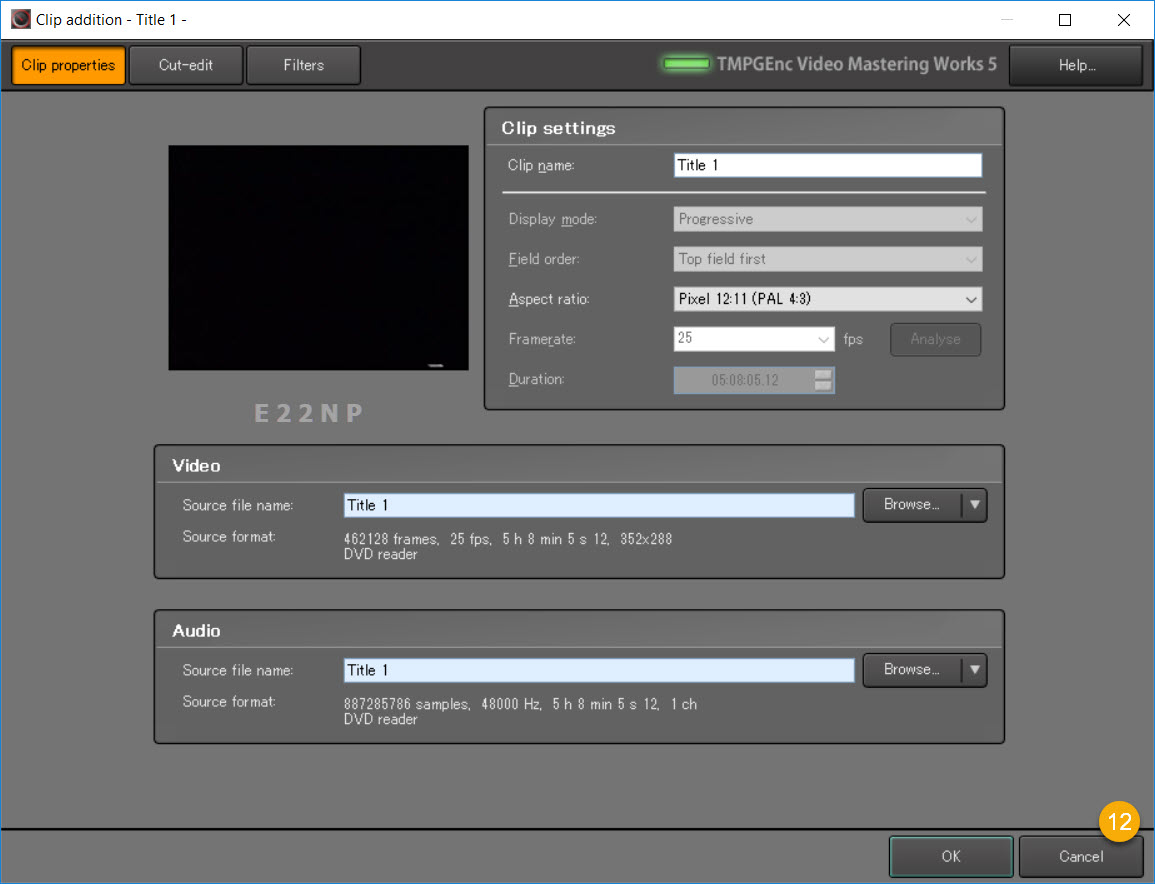This screenshot has height=884, width=1155.
Task: Open the Display mode dropdown
Action: [827, 219]
